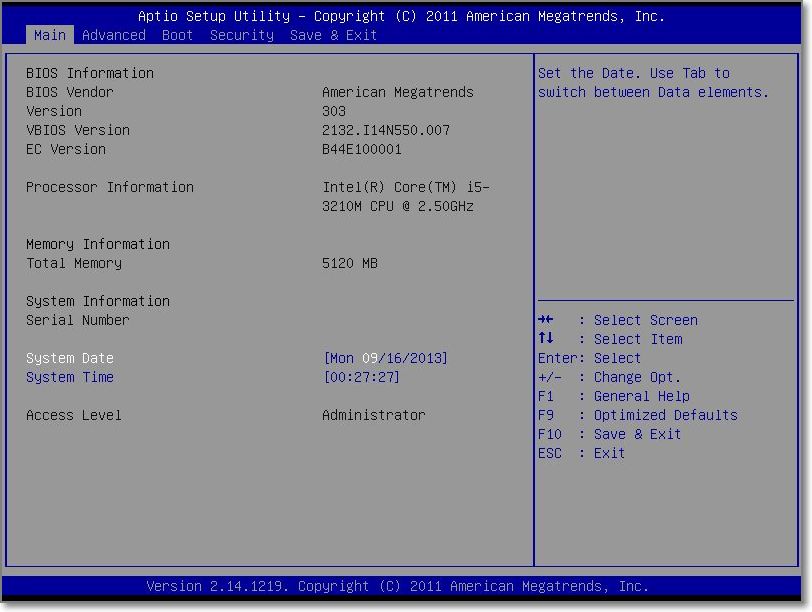Viewport: 812px width, 612px height.
Task: Click the 5120 MB total memory value
Action: click(350, 263)
